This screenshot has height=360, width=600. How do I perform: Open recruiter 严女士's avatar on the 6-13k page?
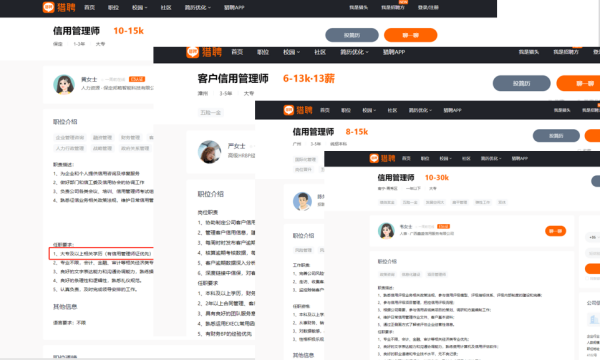(x=209, y=151)
